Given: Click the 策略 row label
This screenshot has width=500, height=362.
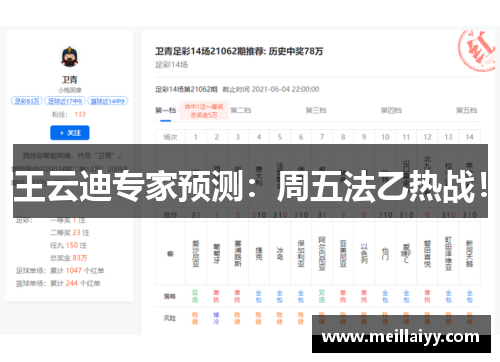Looking at the screenshot, I should point(170,296).
